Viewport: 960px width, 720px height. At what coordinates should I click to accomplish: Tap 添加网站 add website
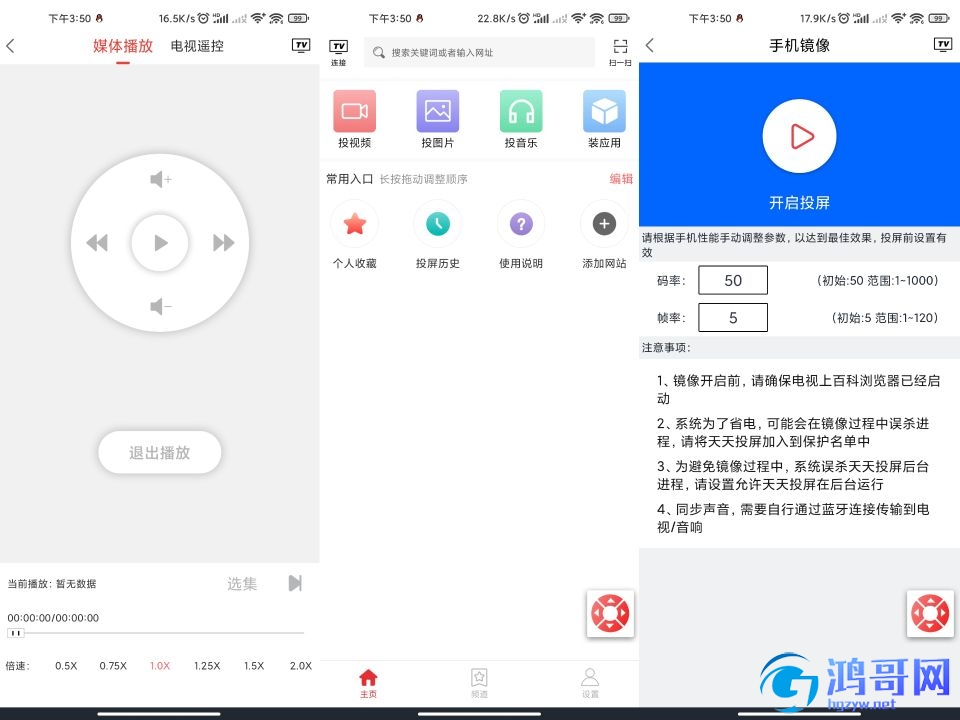click(x=604, y=234)
